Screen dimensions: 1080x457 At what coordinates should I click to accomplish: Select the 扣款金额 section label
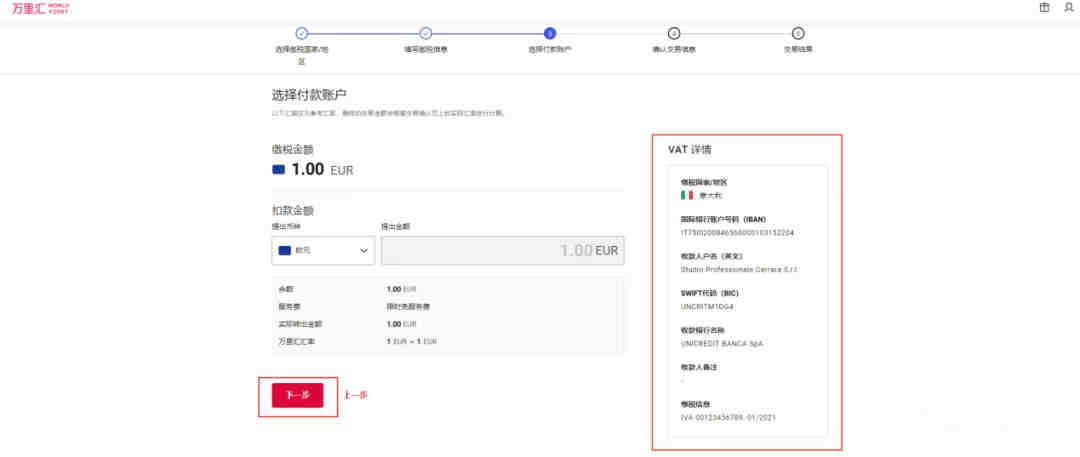(293, 210)
